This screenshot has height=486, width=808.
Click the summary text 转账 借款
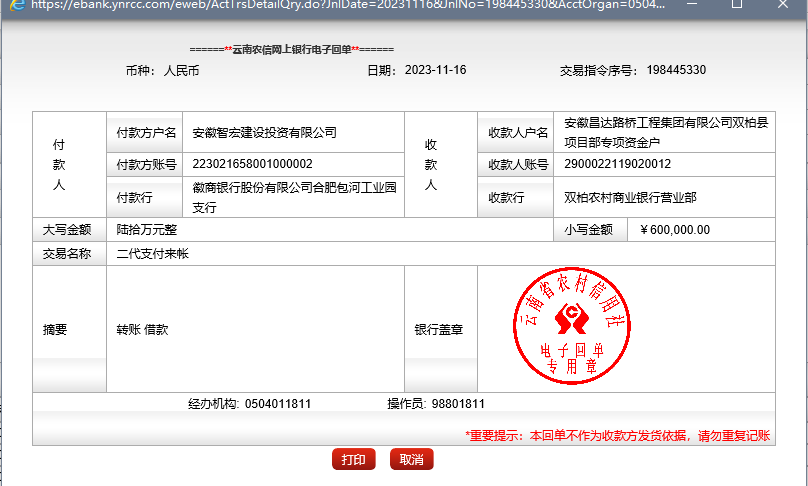(x=143, y=329)
